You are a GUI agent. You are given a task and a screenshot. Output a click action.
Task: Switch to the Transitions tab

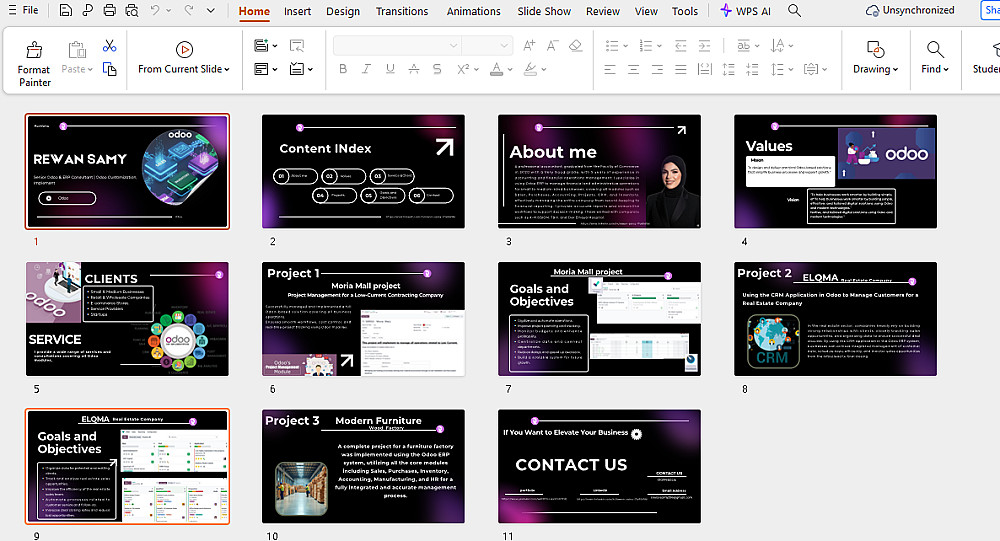tap(402, 11)
